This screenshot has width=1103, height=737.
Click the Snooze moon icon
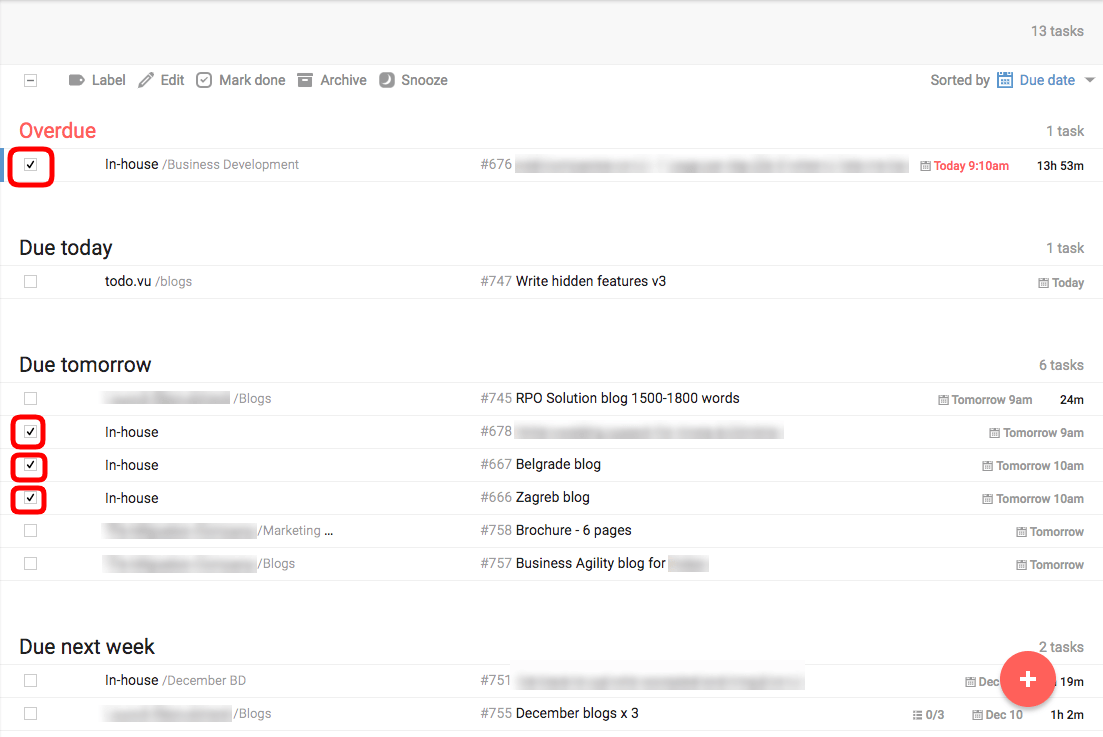coord(387,80)
